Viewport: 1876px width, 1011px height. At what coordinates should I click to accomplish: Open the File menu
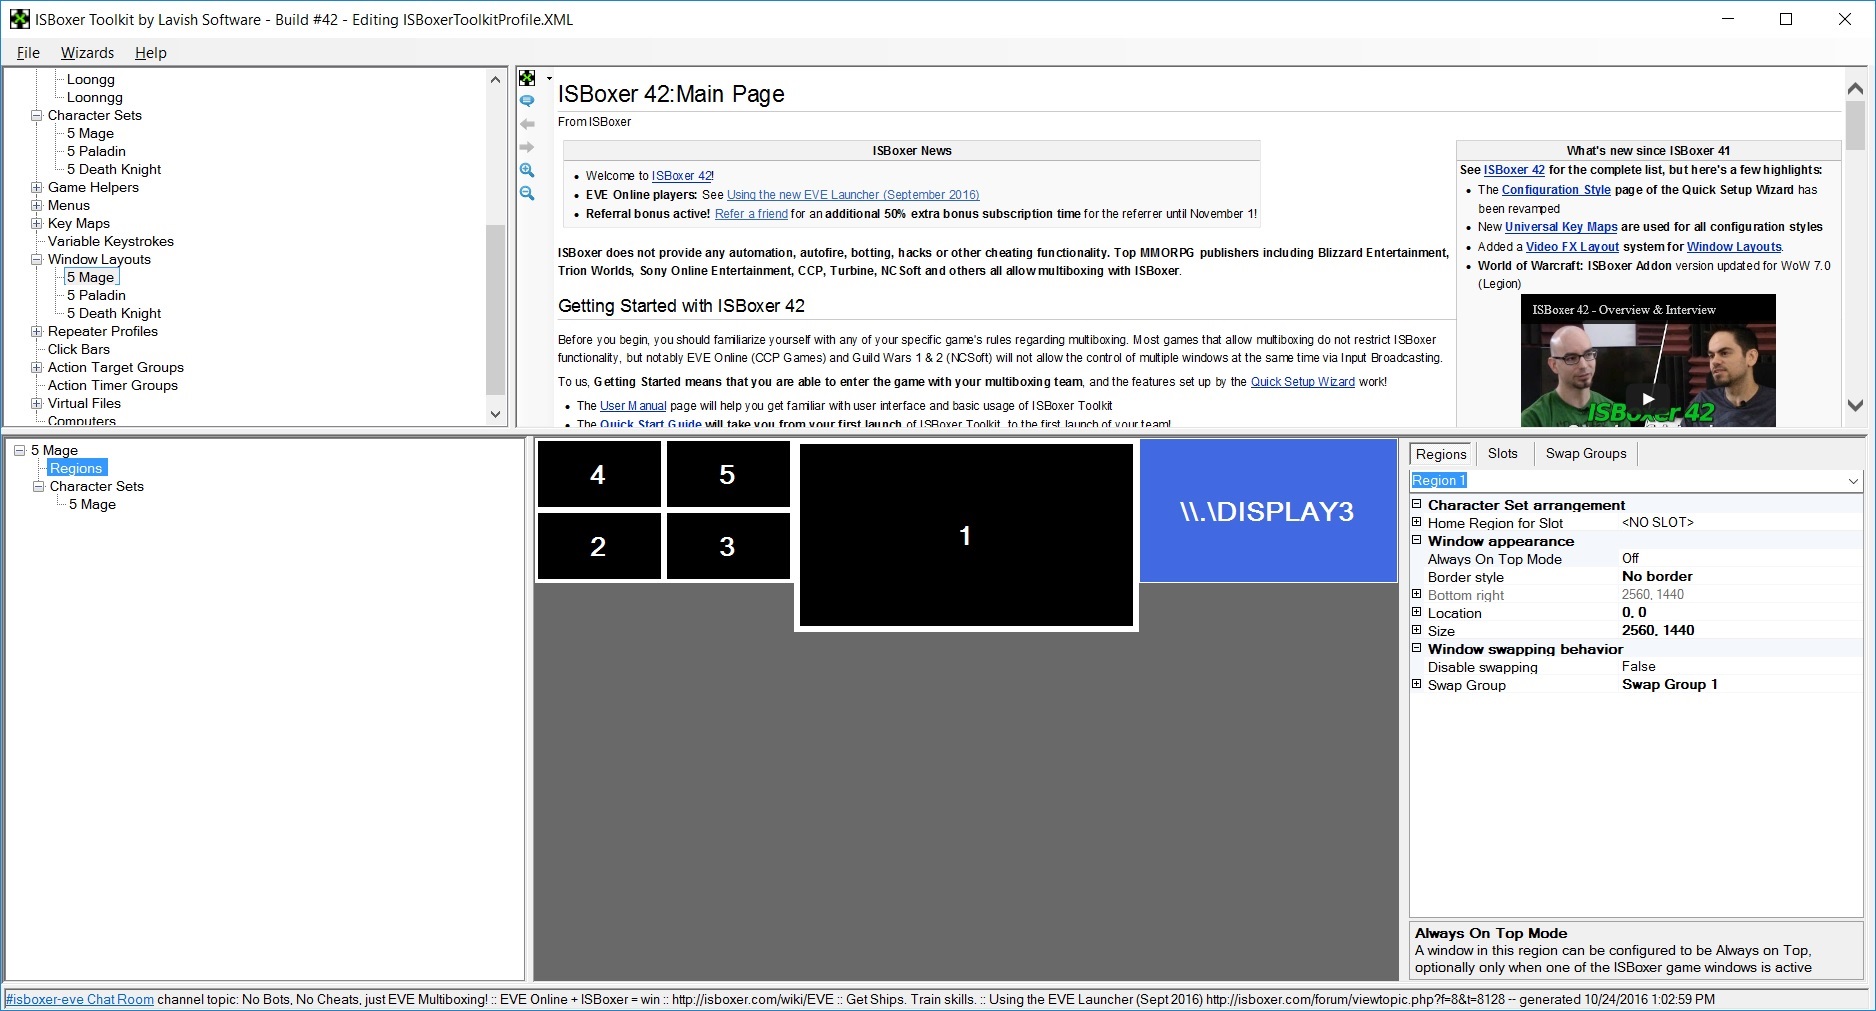click(x=28, y=53)
